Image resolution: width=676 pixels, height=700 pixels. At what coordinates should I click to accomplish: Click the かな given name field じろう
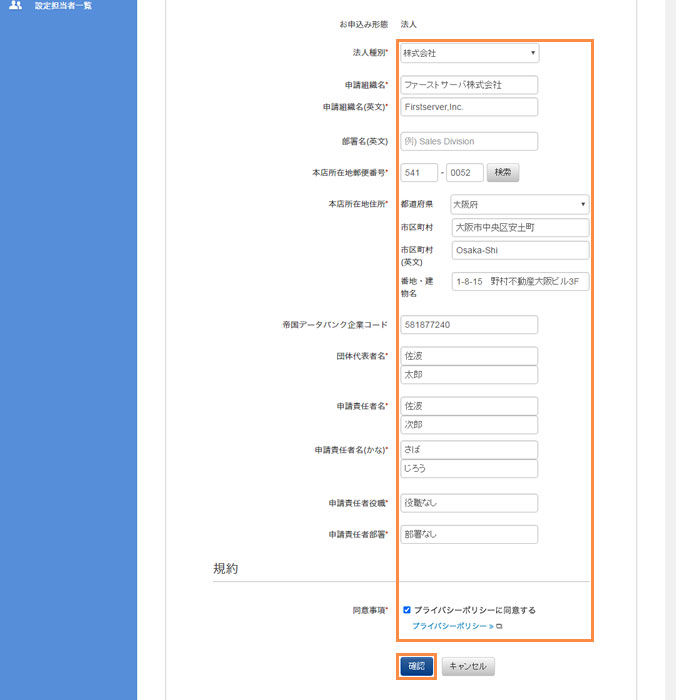coord(469,468)
